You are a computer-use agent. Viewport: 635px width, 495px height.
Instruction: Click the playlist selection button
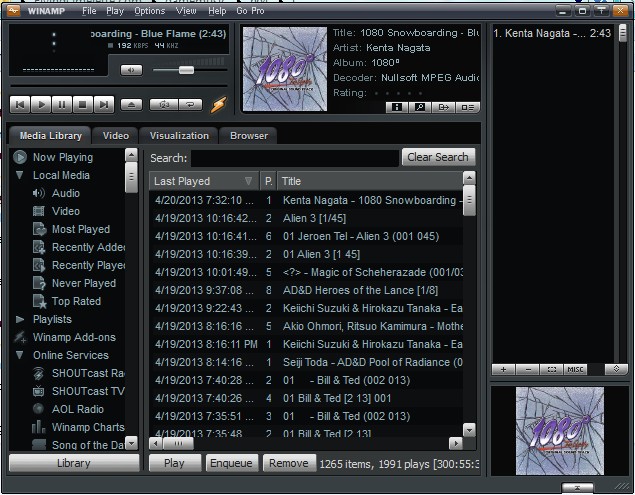[552, 369]
